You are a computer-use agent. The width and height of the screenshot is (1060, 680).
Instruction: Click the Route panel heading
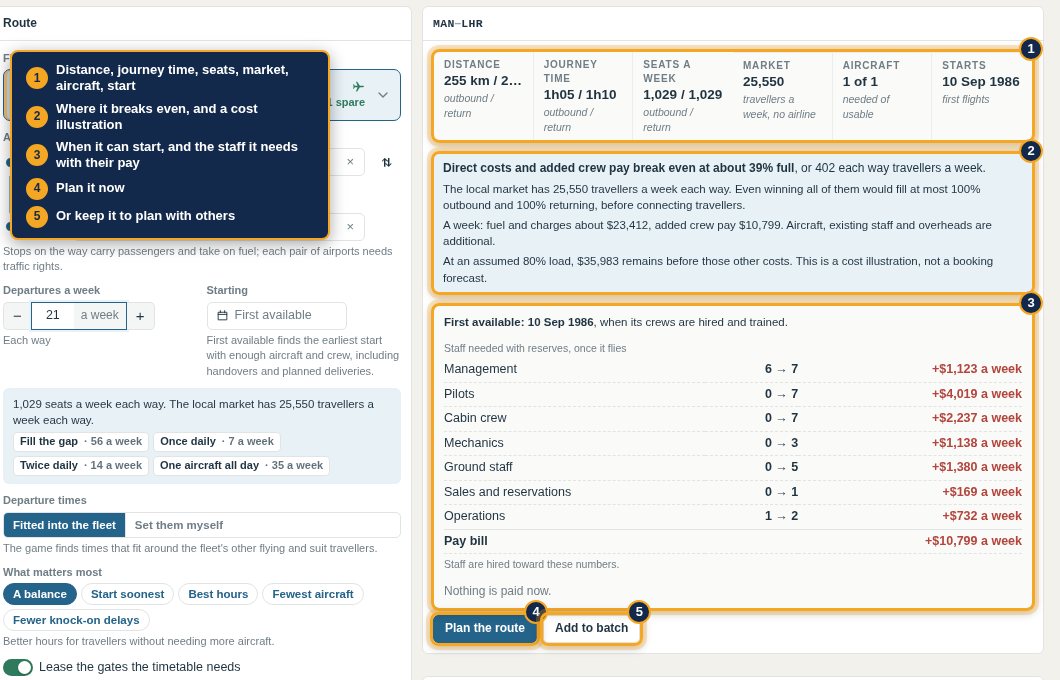(20, 22)
